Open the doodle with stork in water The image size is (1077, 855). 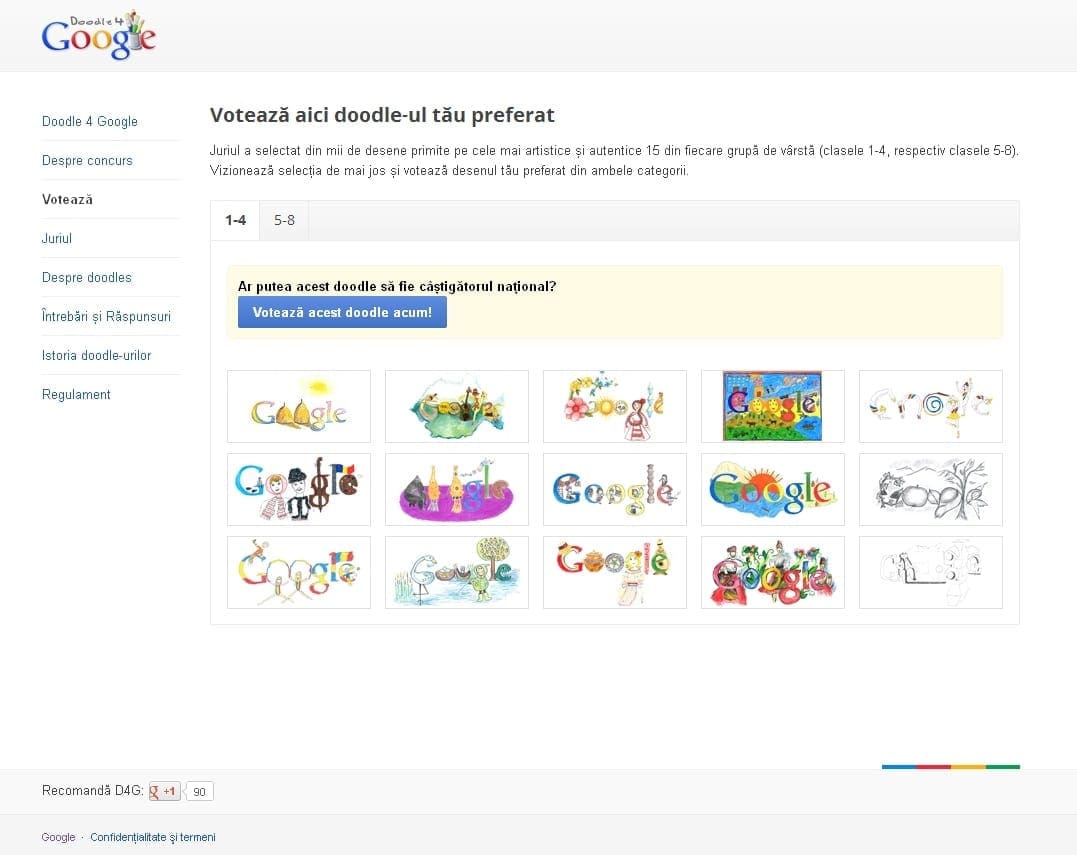pyautogui.click(x=457, y=572)
